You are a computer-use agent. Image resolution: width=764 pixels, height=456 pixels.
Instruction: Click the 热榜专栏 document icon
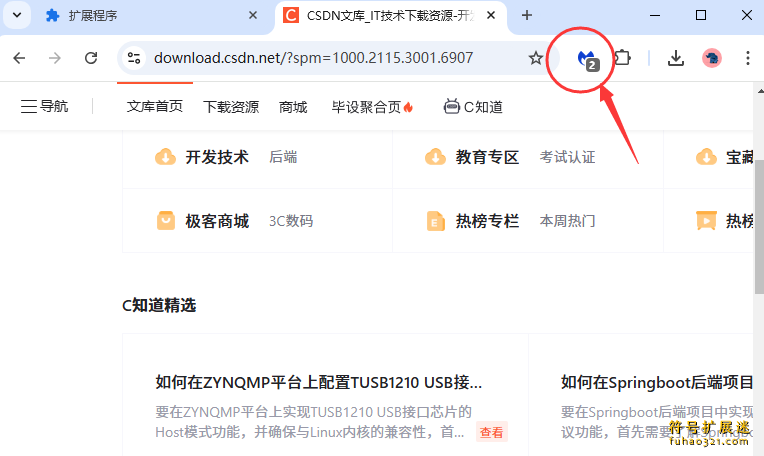(x=435, y=221)
